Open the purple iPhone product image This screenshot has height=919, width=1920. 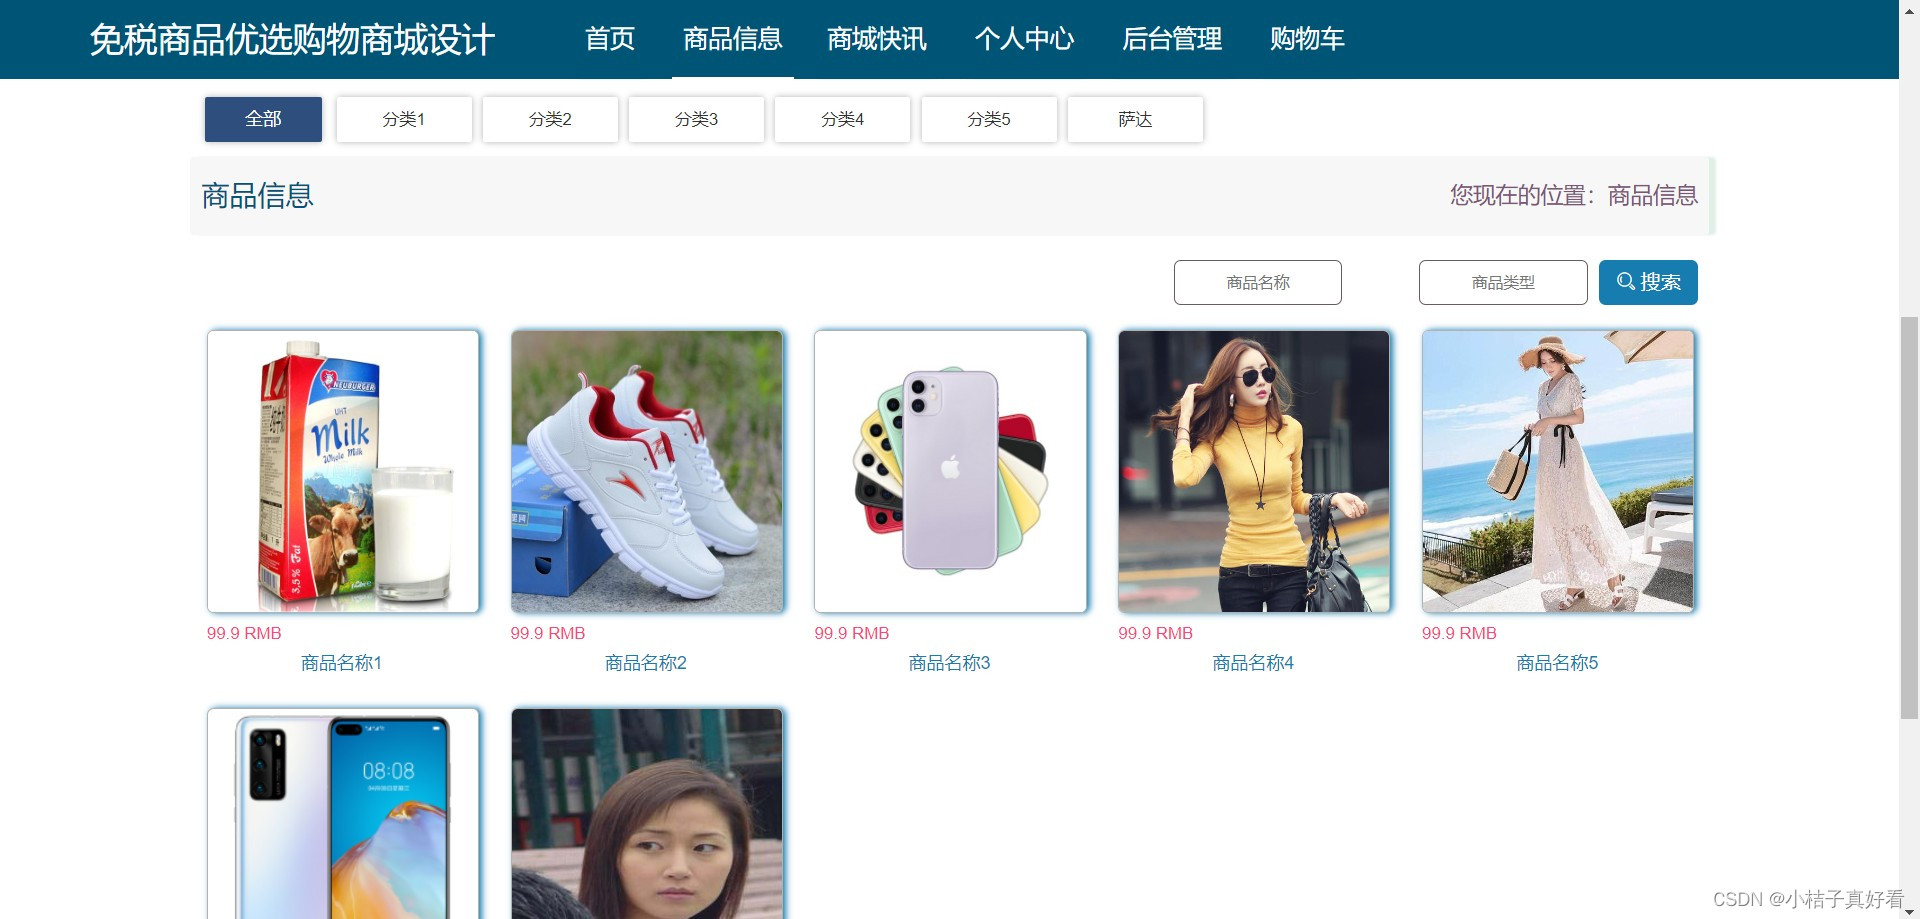coord(951,471)
